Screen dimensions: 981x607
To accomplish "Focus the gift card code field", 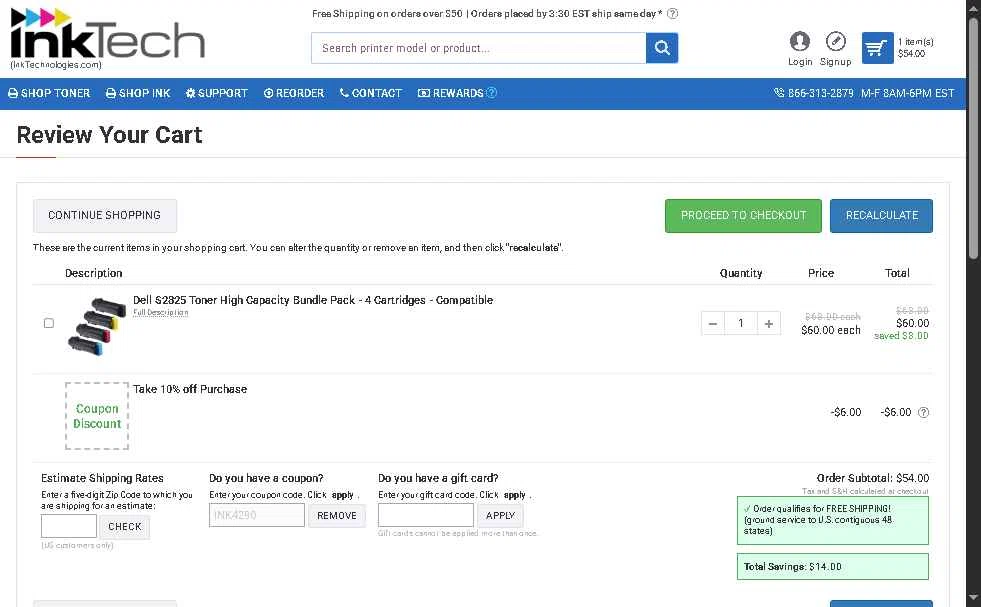I will point(425,516).
